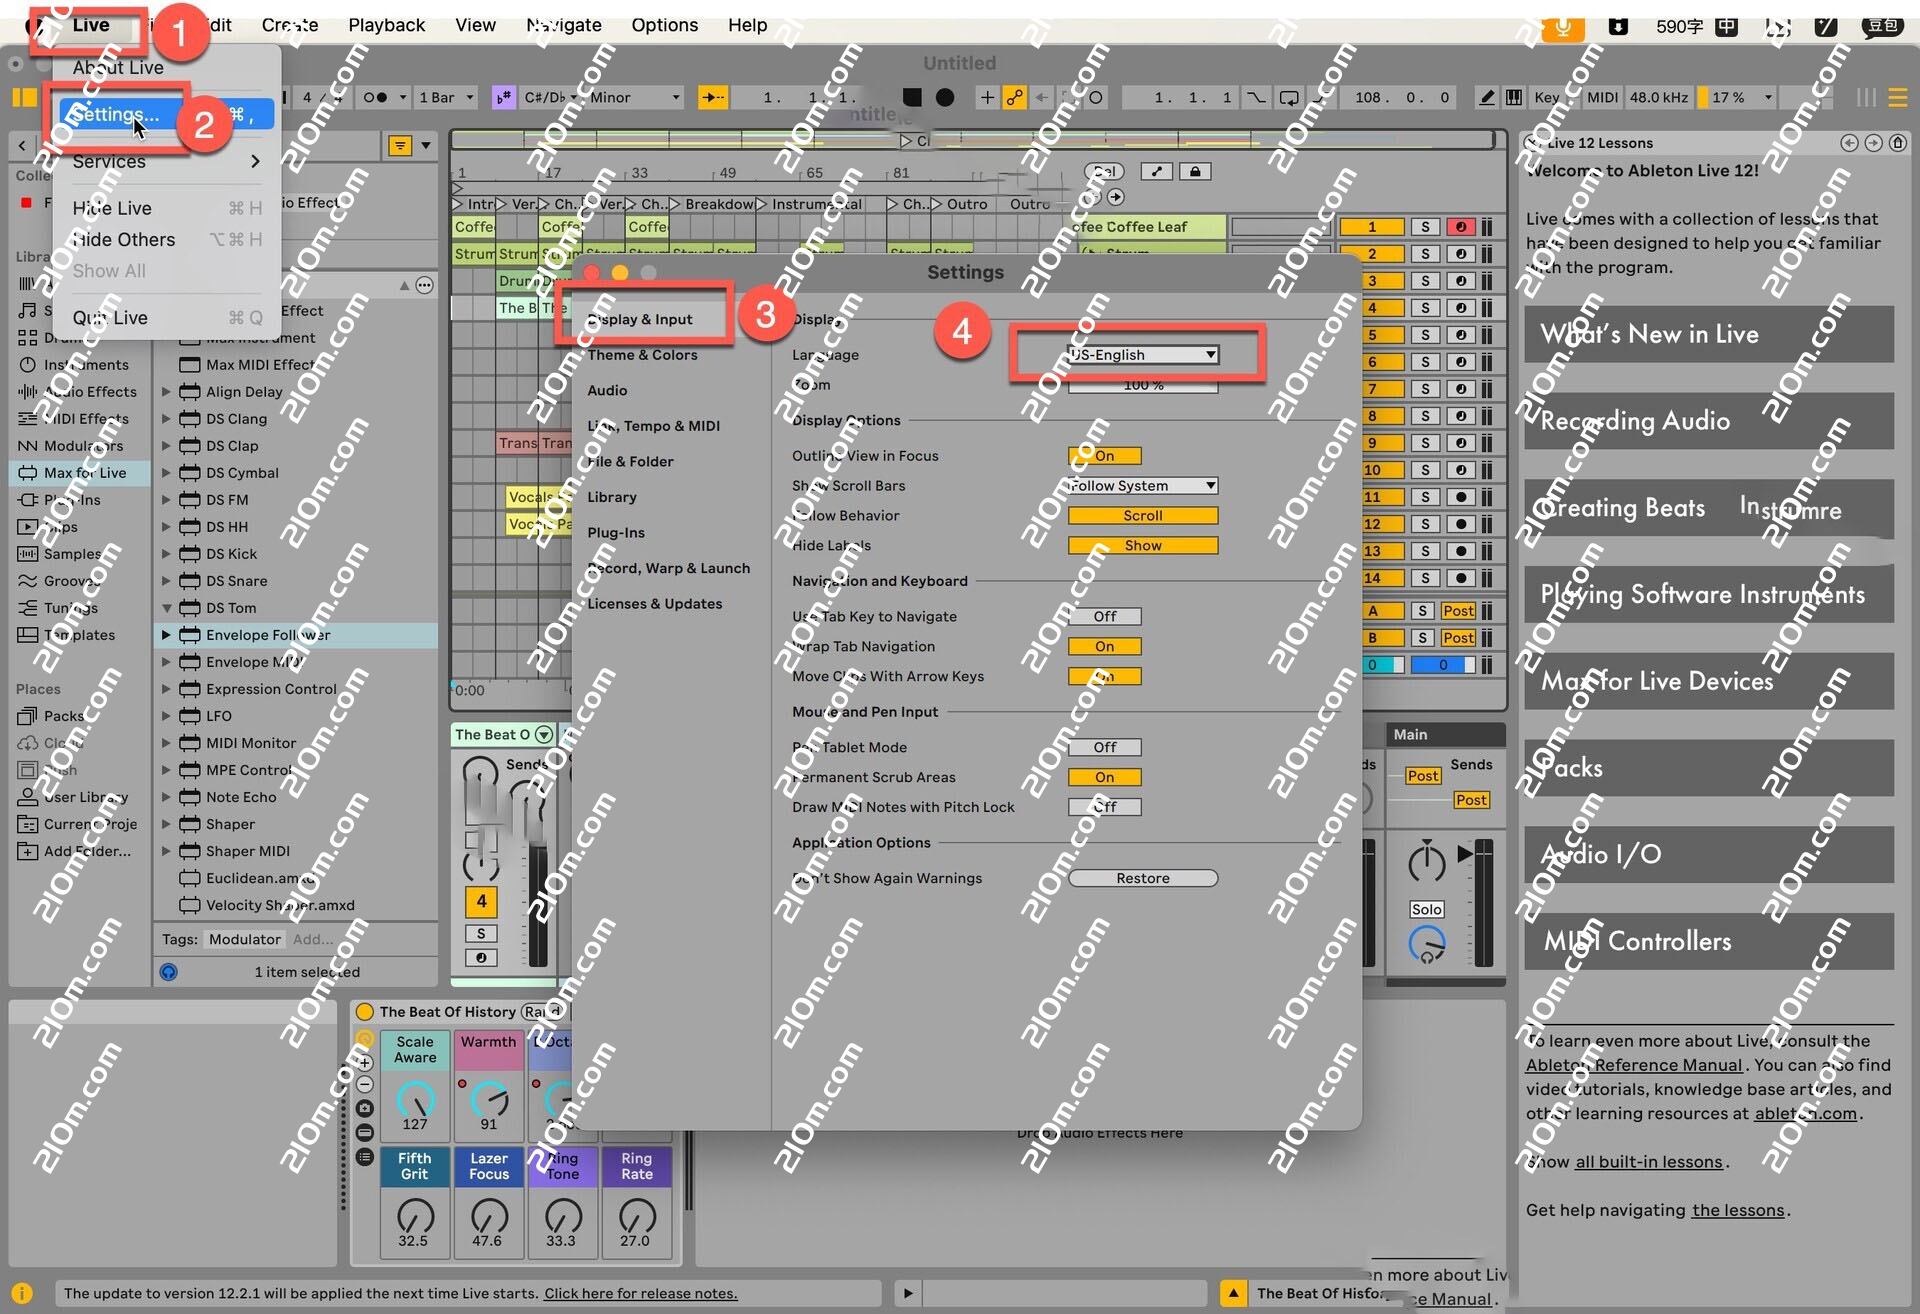
Task: Click the lock envelopes icon
Action: click(1195, 171)
